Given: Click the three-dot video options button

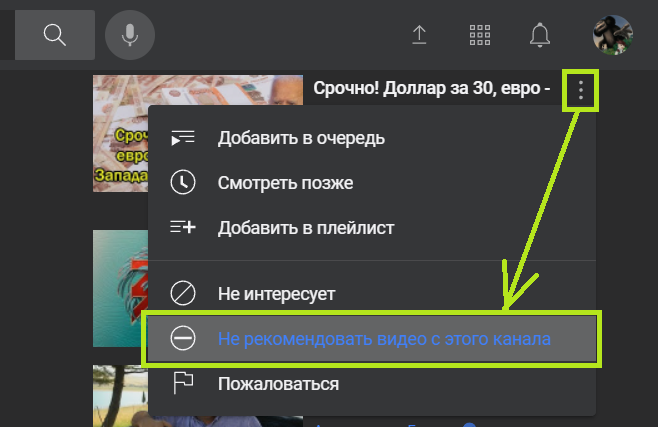Looking at the screenshot, I should (x=581, y=90).
